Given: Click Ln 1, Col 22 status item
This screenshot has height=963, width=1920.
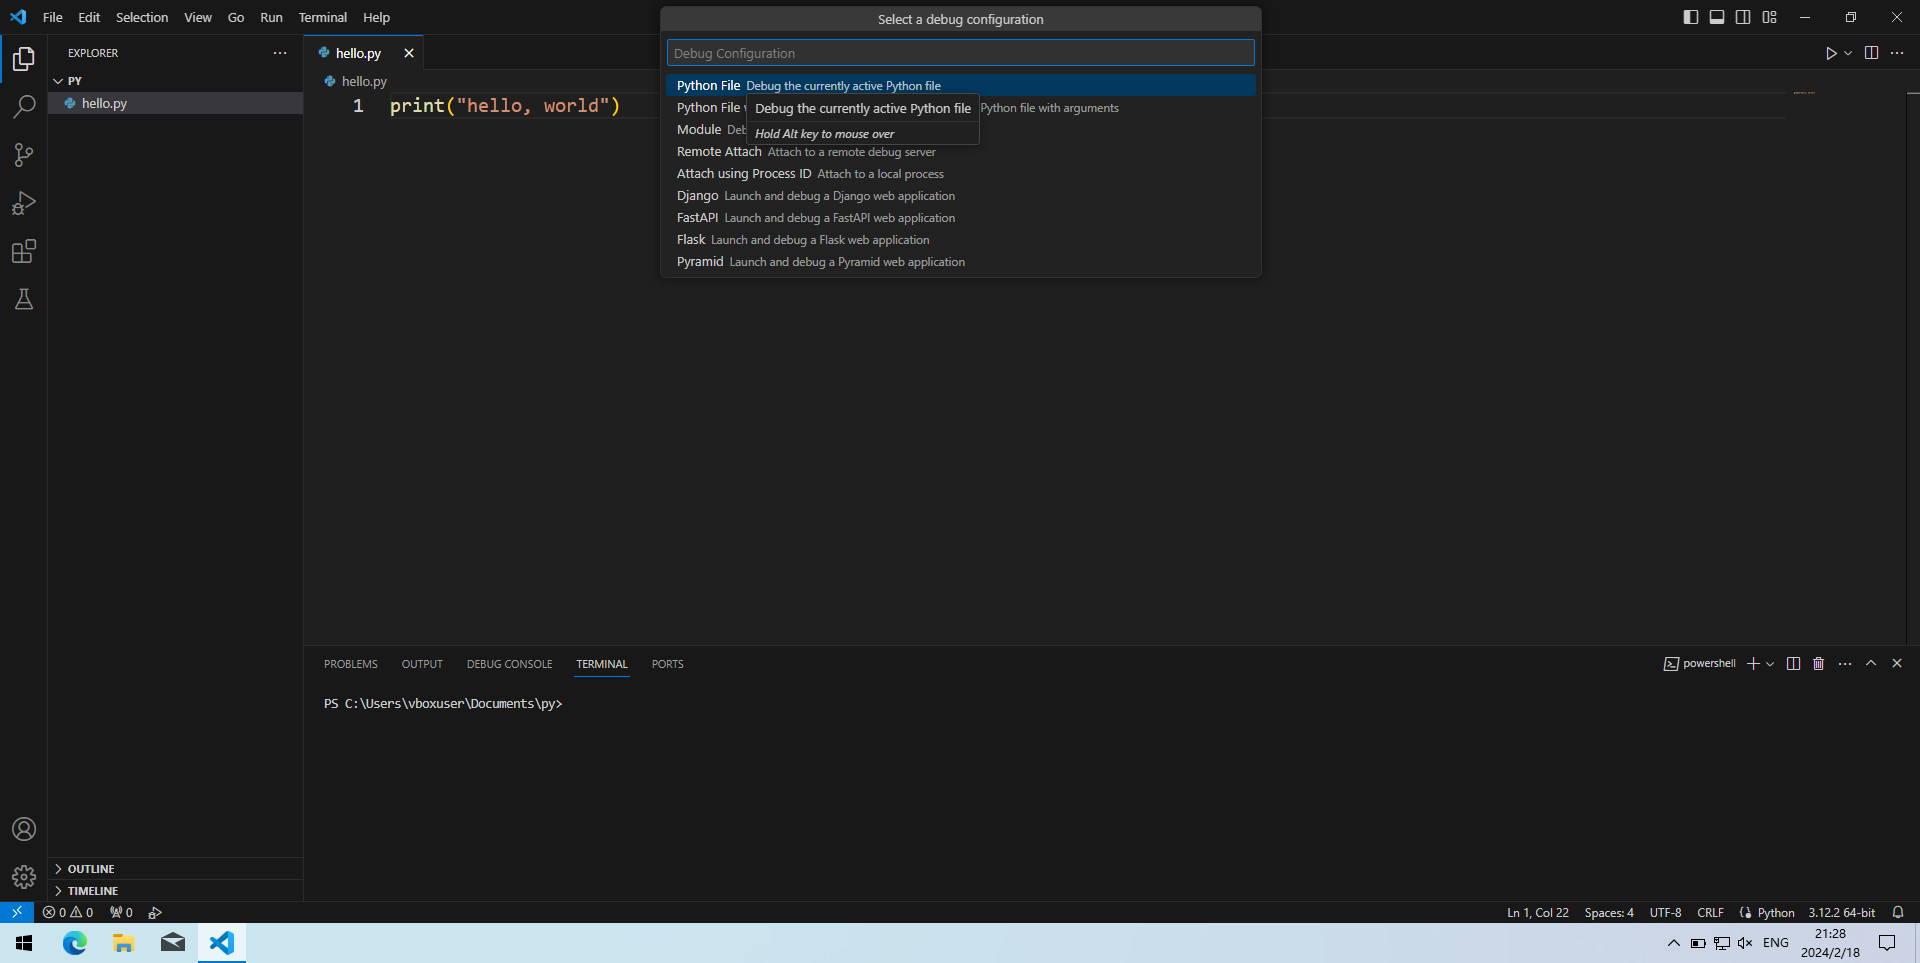Looking at the screenshot, I should (1537, 912).
